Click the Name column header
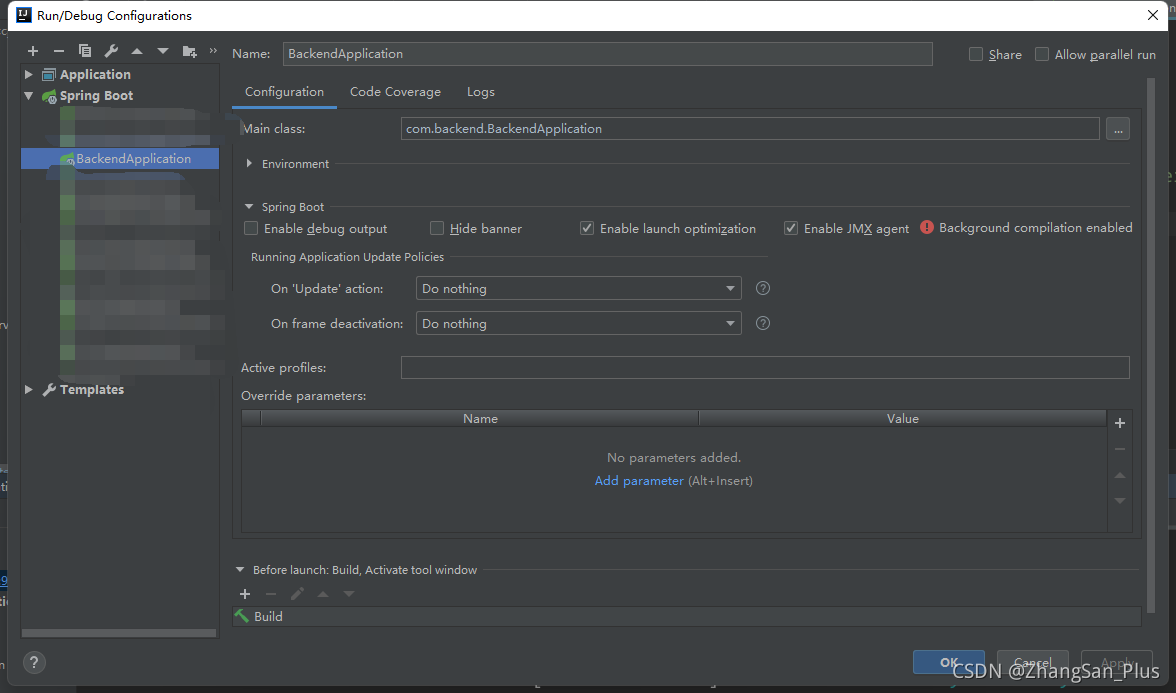The image size is (1176, 693). click(480, 418)
